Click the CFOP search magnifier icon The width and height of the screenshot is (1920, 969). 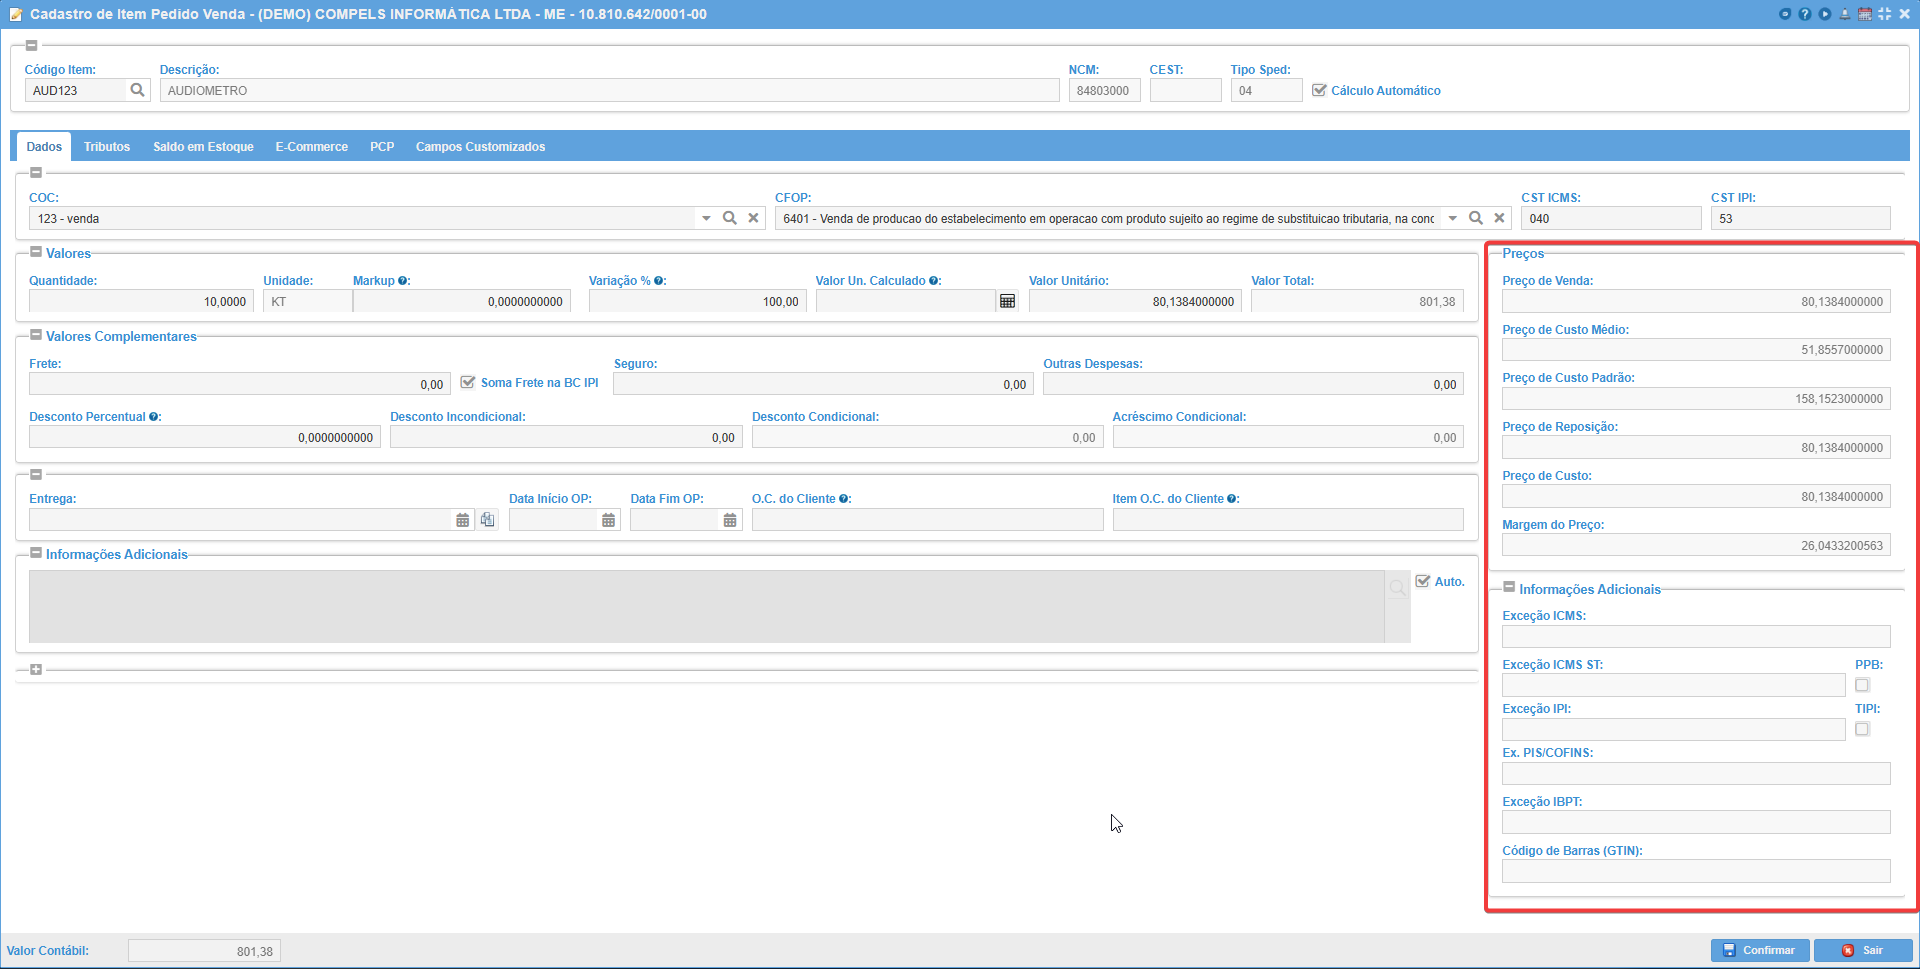pos(1476,218)
